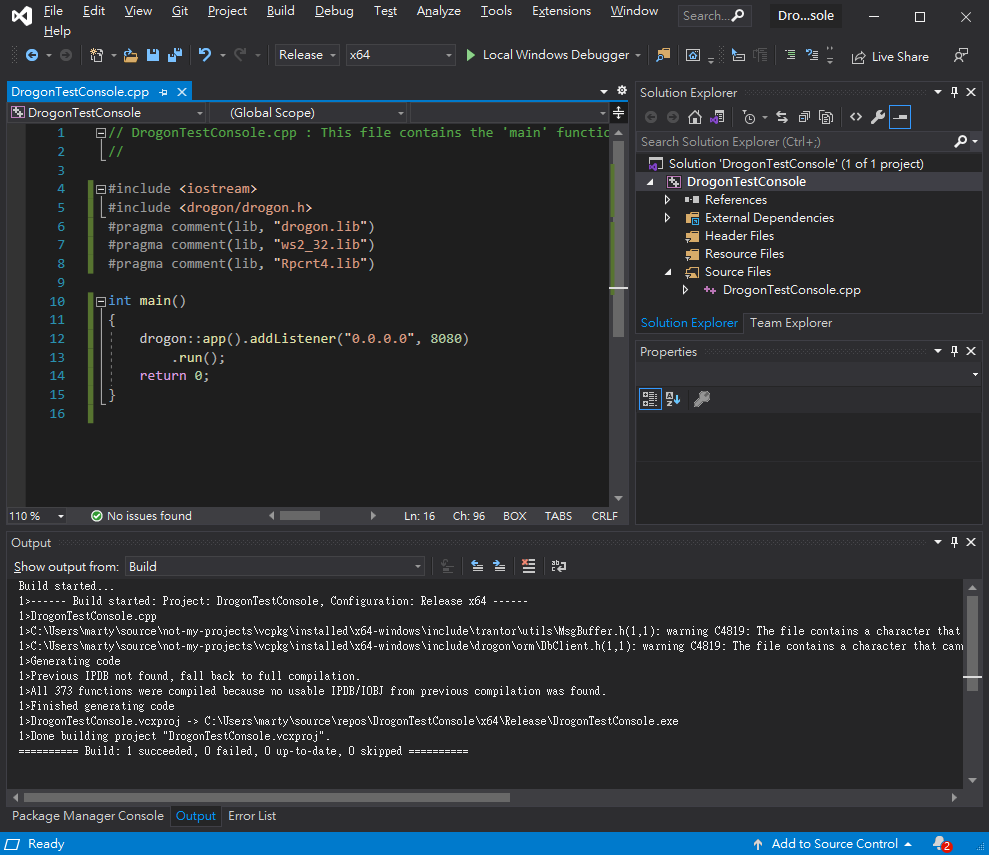989x855 pixels.
Task: Expand the External Dependencies node
Action: [x=668, y=217]
